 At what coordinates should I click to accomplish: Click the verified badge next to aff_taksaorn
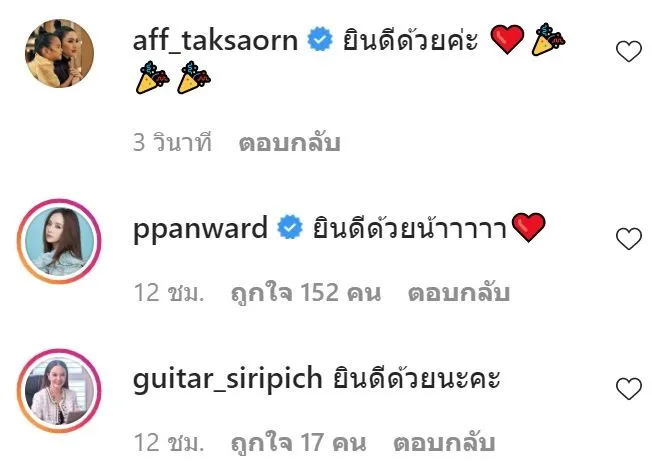(x=320, y=39)
